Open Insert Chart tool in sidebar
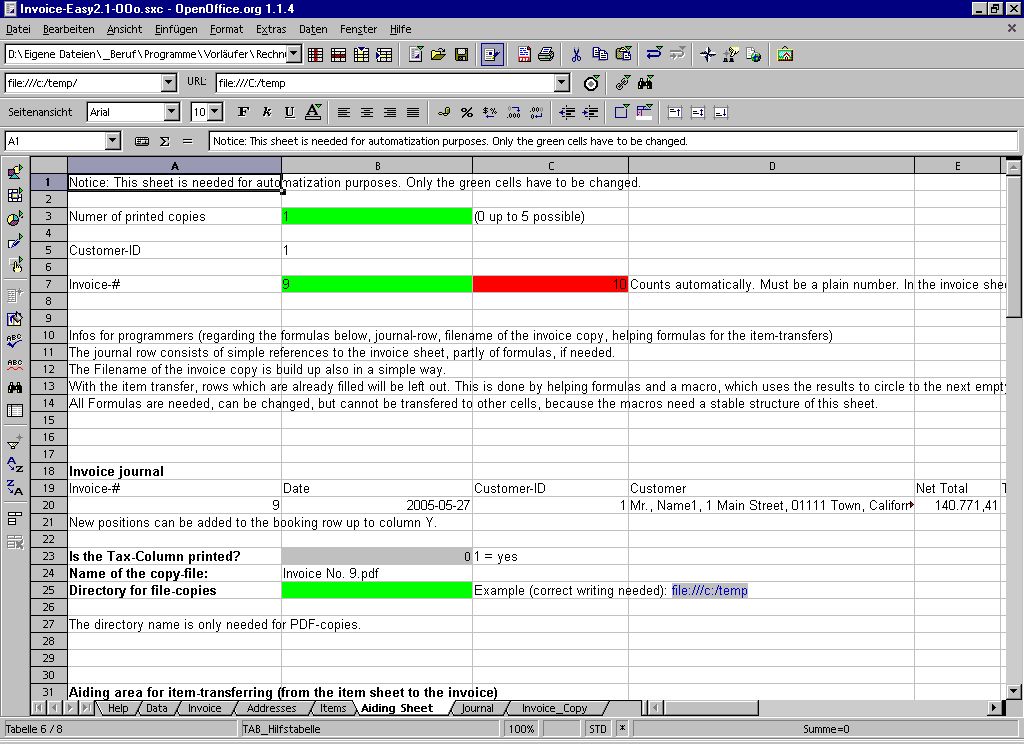Image resolution: width=1024 pixels, height=744 pixels. point(15,218)
